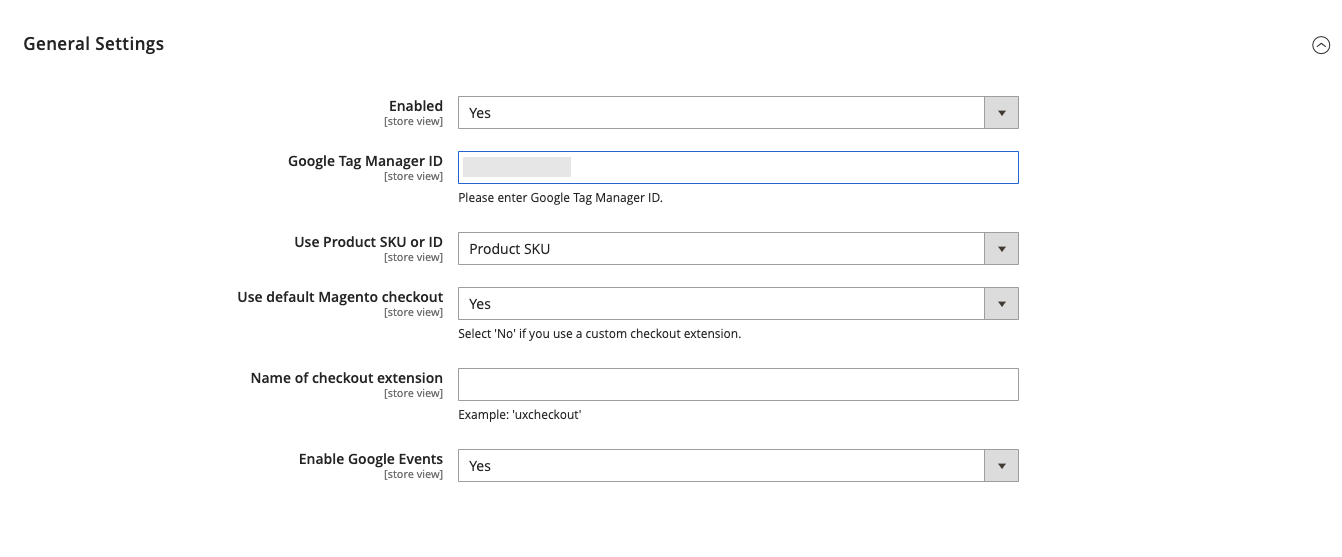Open Use default Magento checkout select
This screenshot has height=557, width=1342.
click(721, 304)
